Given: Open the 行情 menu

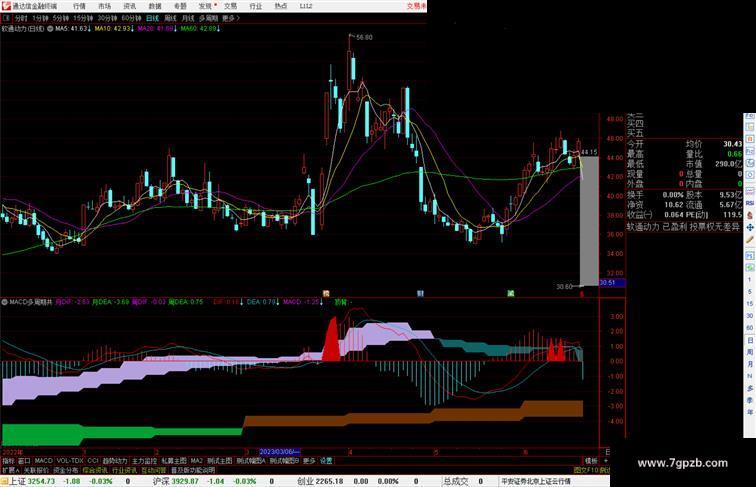Looking at the screenshot, I should (79, 6).
